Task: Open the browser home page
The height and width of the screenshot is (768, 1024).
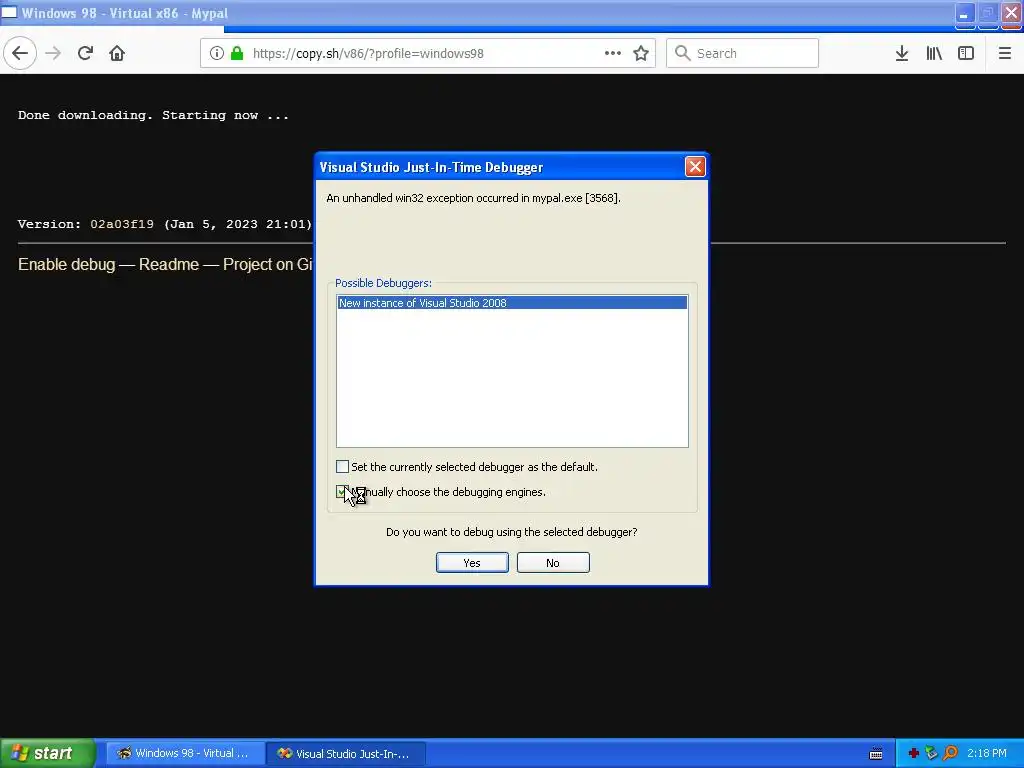Action: pos(117,53)
